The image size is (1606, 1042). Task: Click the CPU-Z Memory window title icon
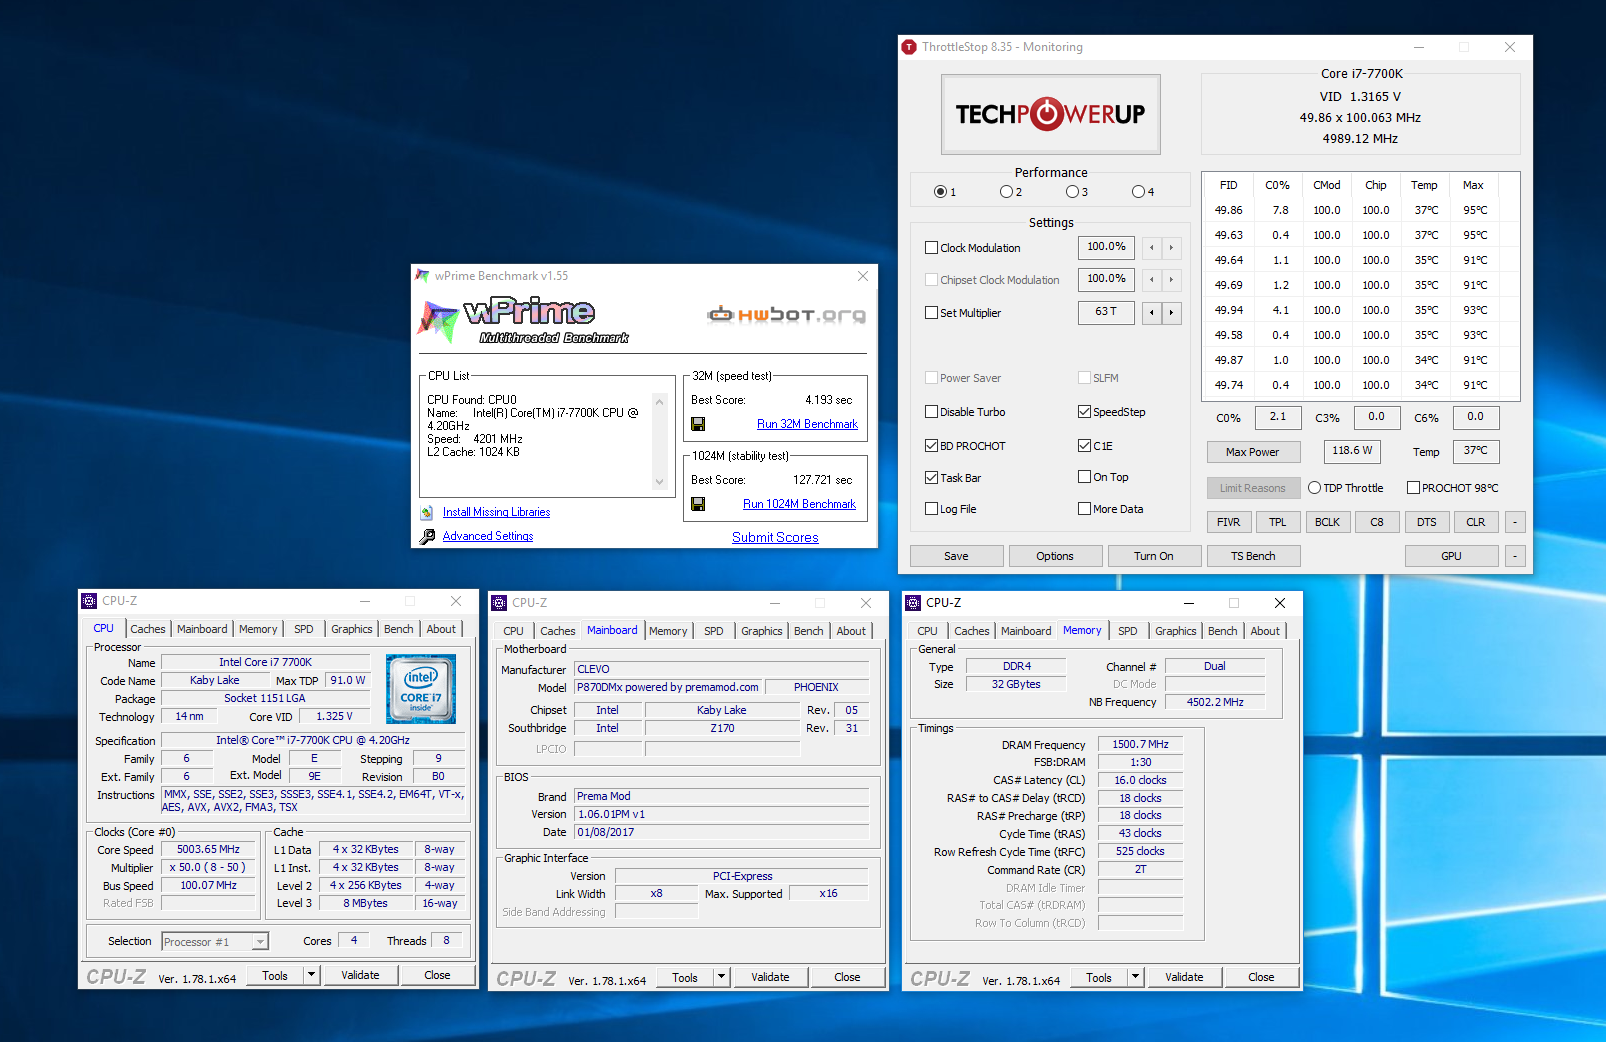(913, 603)
